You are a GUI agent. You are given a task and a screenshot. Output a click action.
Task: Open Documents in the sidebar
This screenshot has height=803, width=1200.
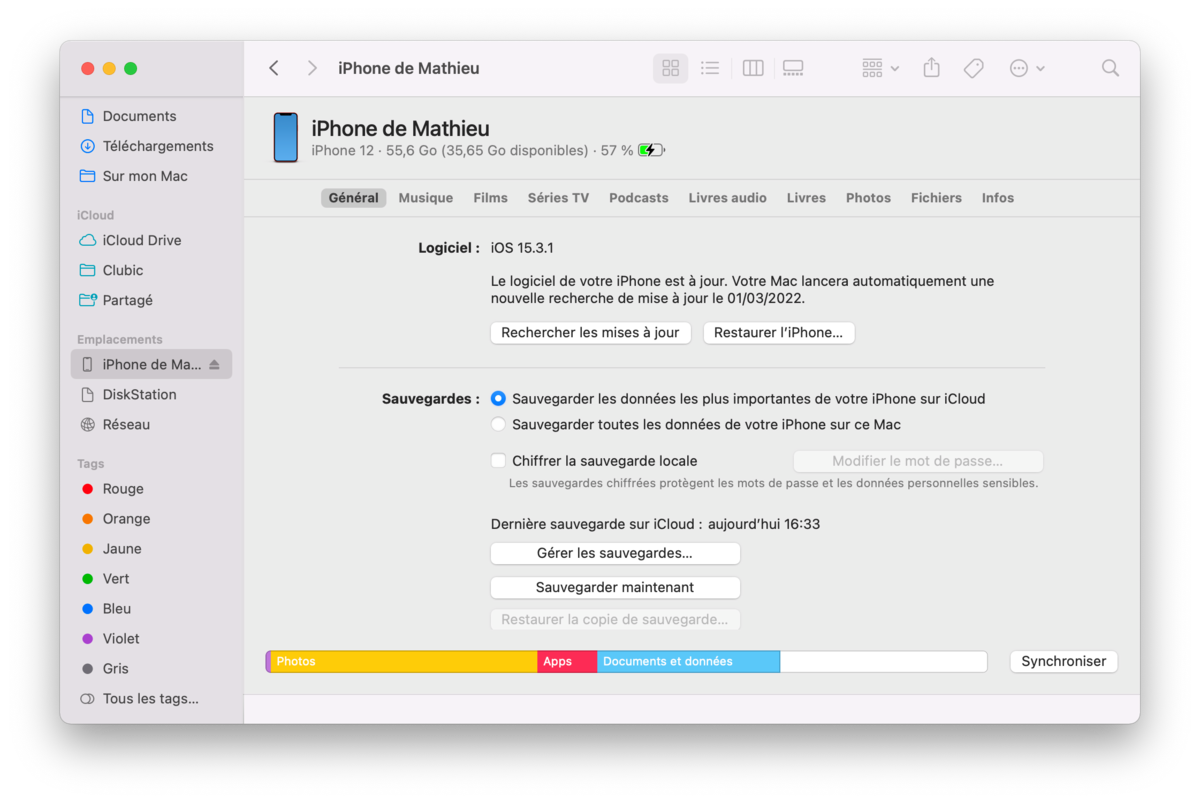point(139,116)
